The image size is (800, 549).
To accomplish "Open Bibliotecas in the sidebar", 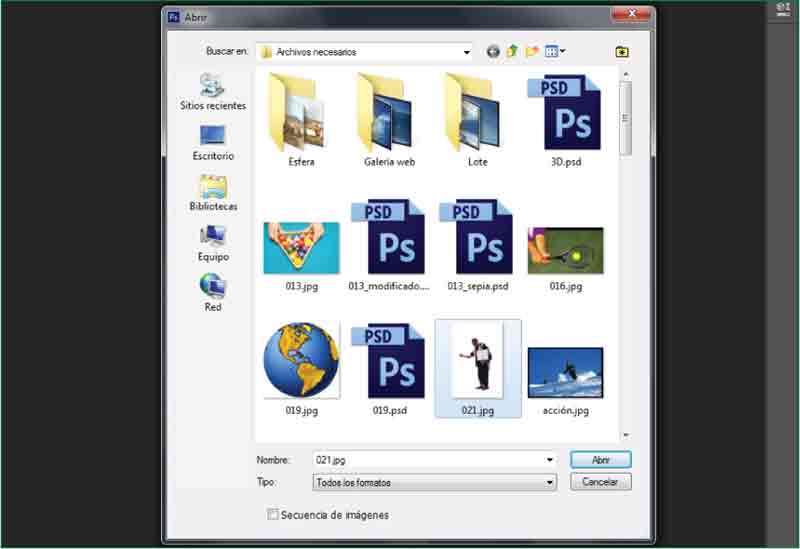I will tap(212, 192).
